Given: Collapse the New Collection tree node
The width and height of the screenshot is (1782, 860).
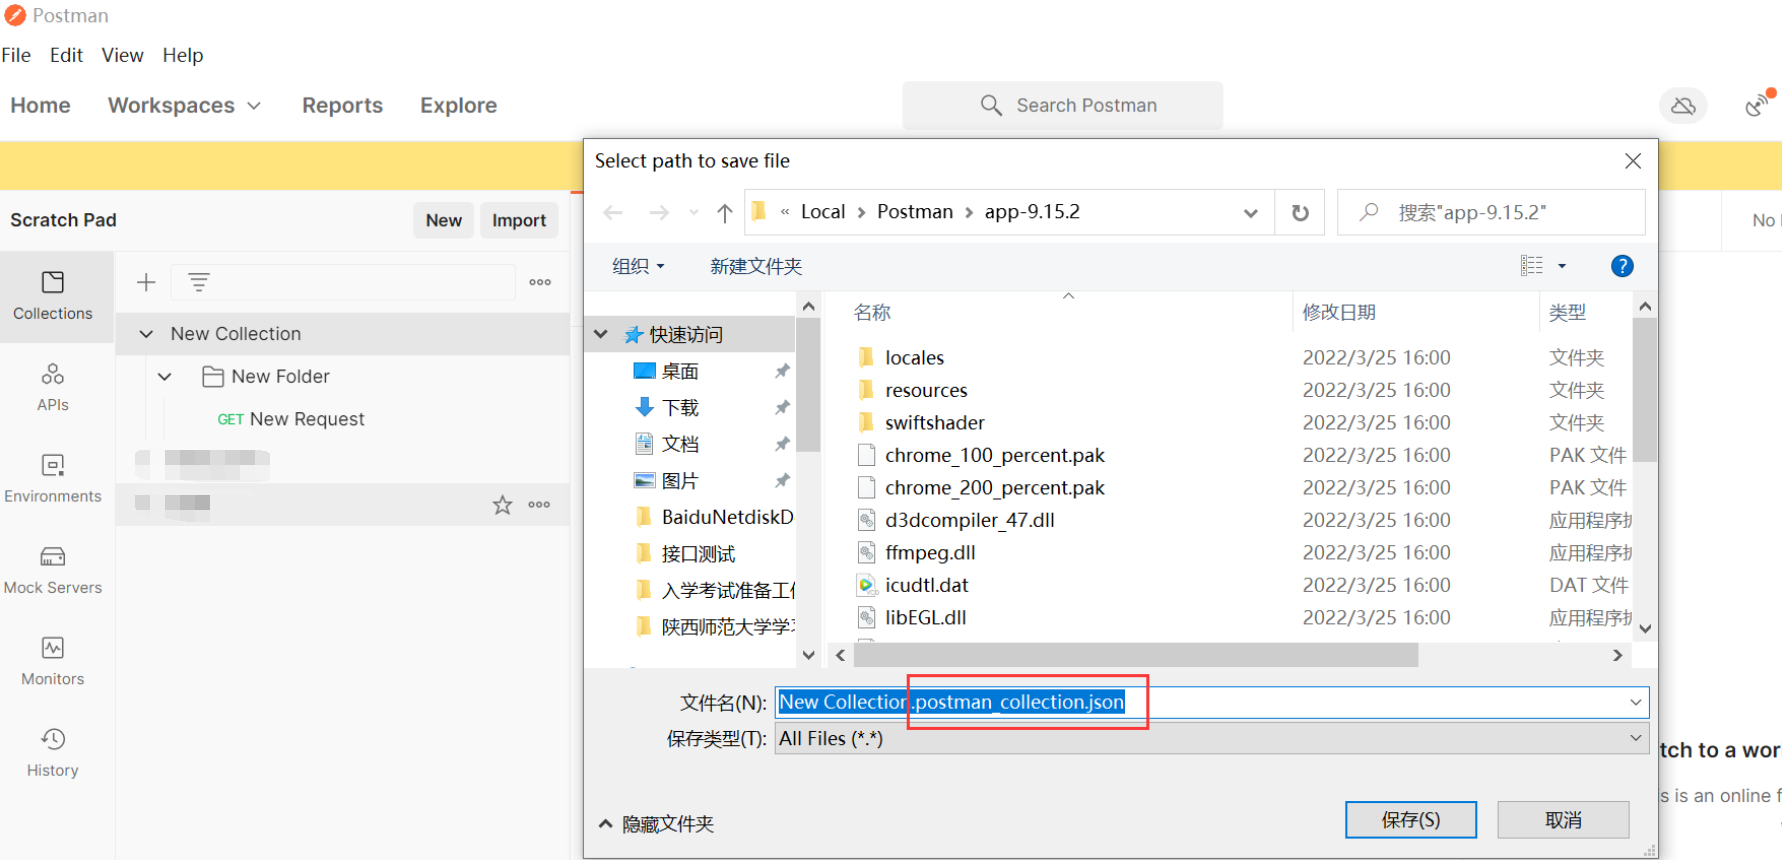Looking at the screenshot, I should 146,334.
